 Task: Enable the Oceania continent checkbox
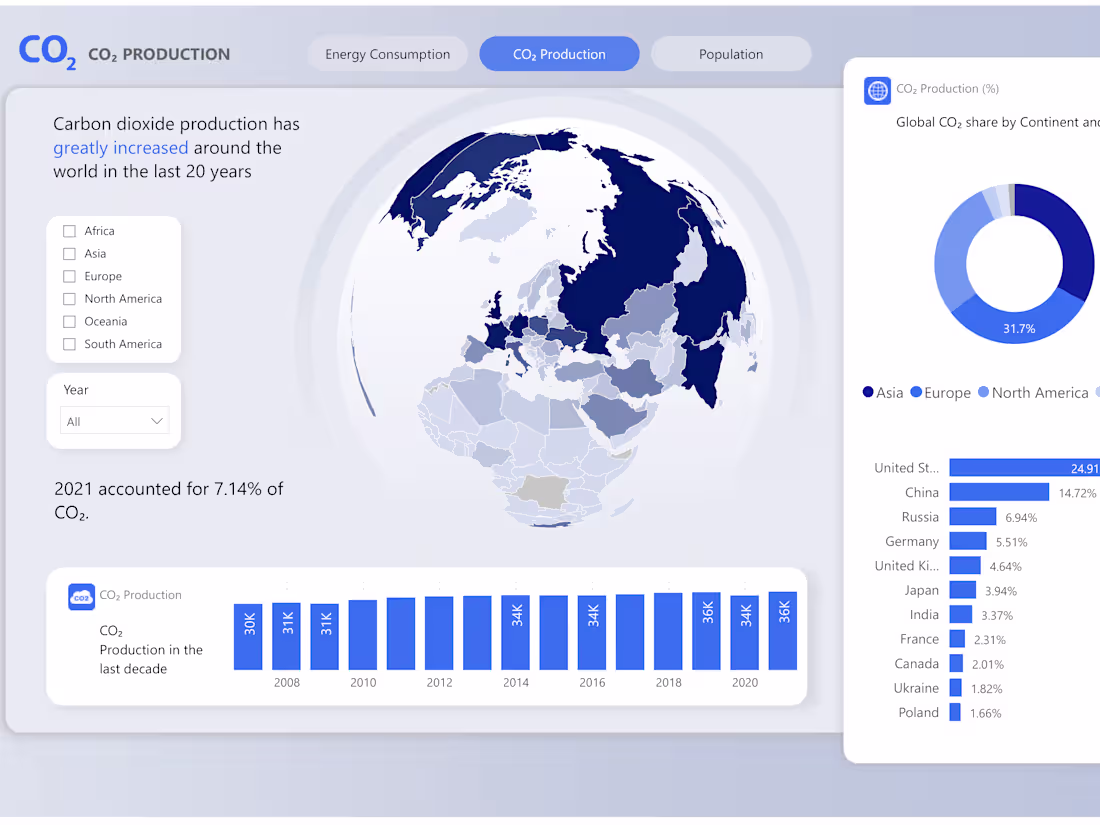point(69,321)
